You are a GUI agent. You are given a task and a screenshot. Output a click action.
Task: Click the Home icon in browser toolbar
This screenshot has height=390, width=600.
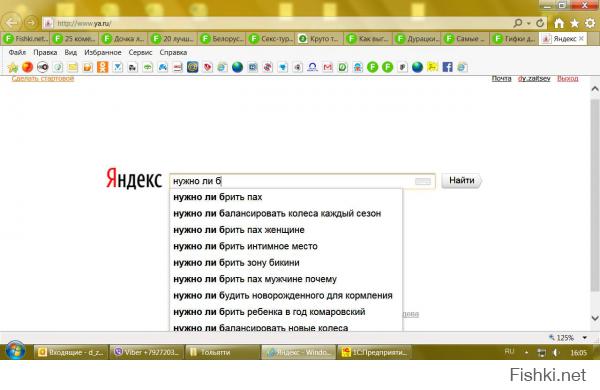coord(559,23)
